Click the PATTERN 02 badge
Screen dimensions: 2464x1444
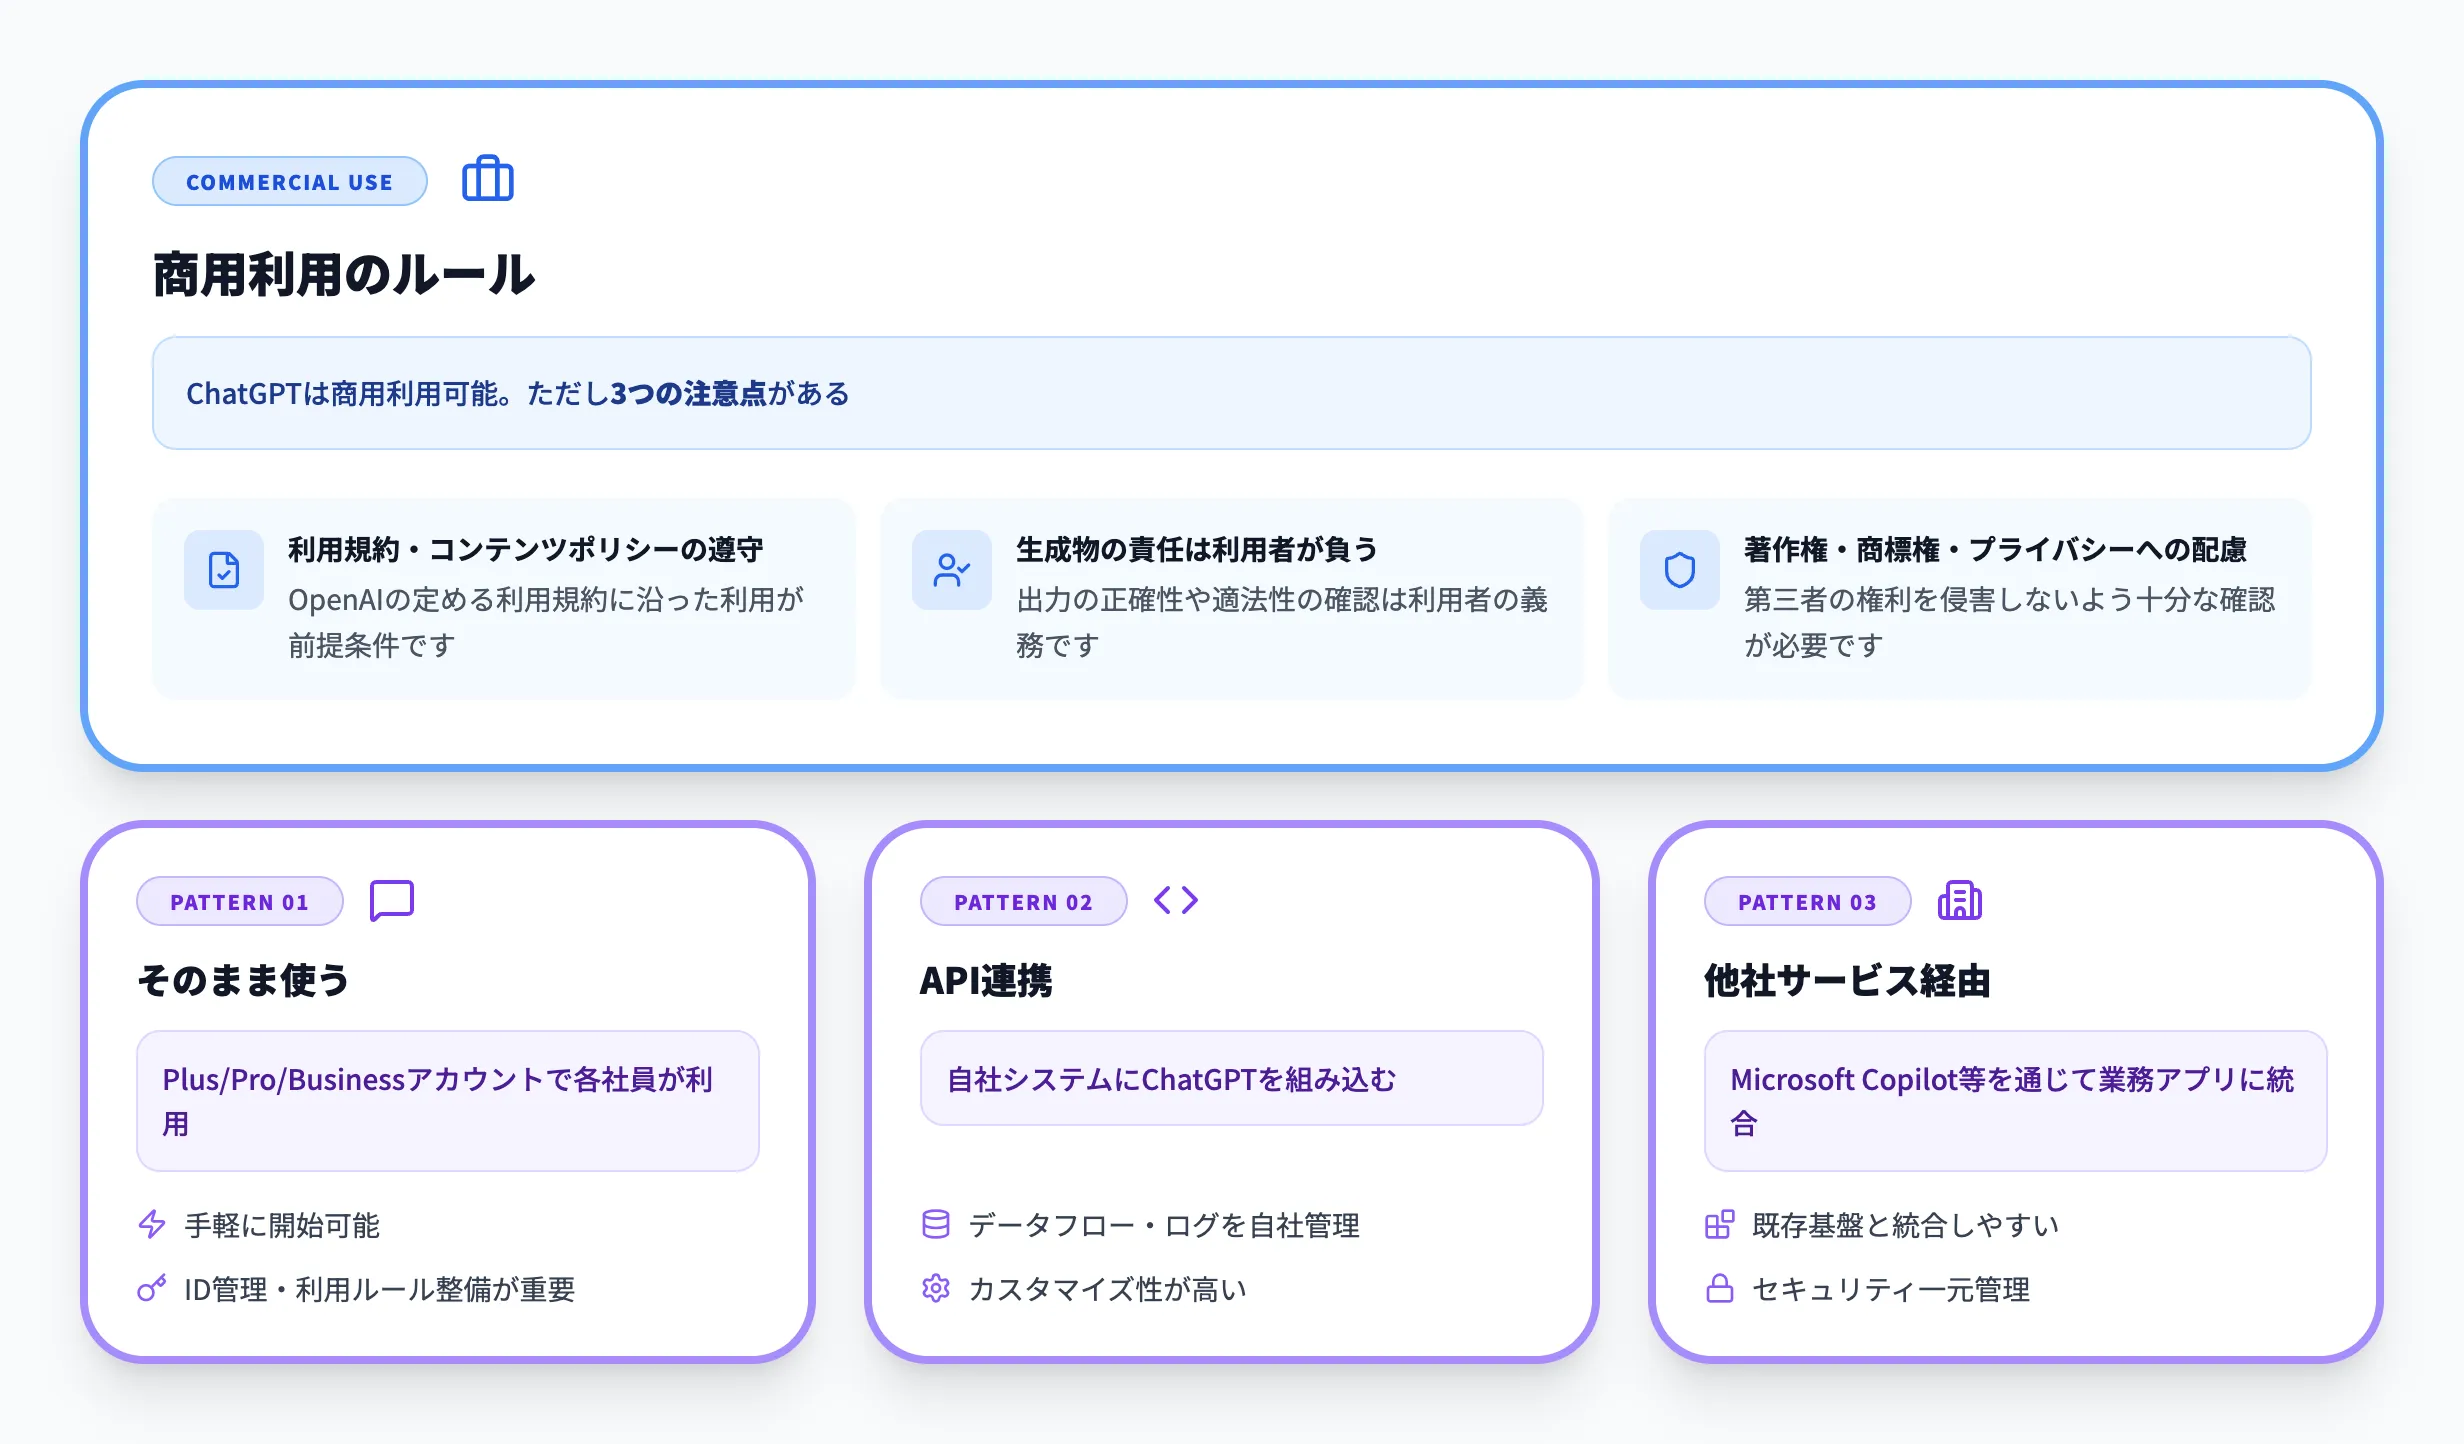[1023, 901]
